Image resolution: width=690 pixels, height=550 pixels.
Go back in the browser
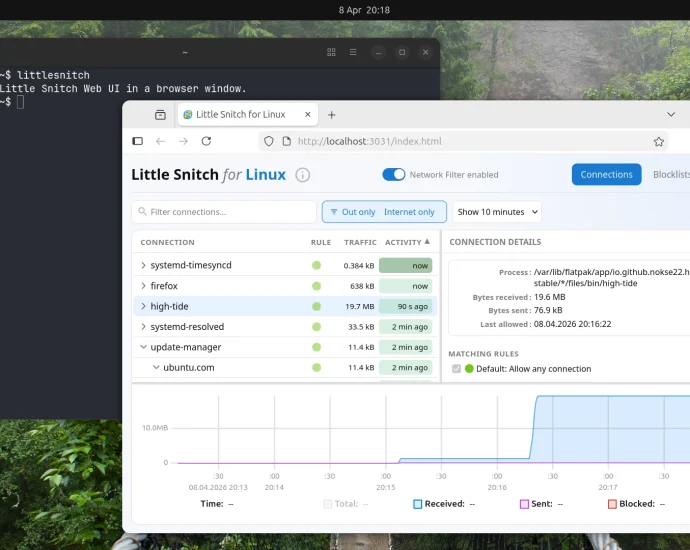tap(161, 141)
